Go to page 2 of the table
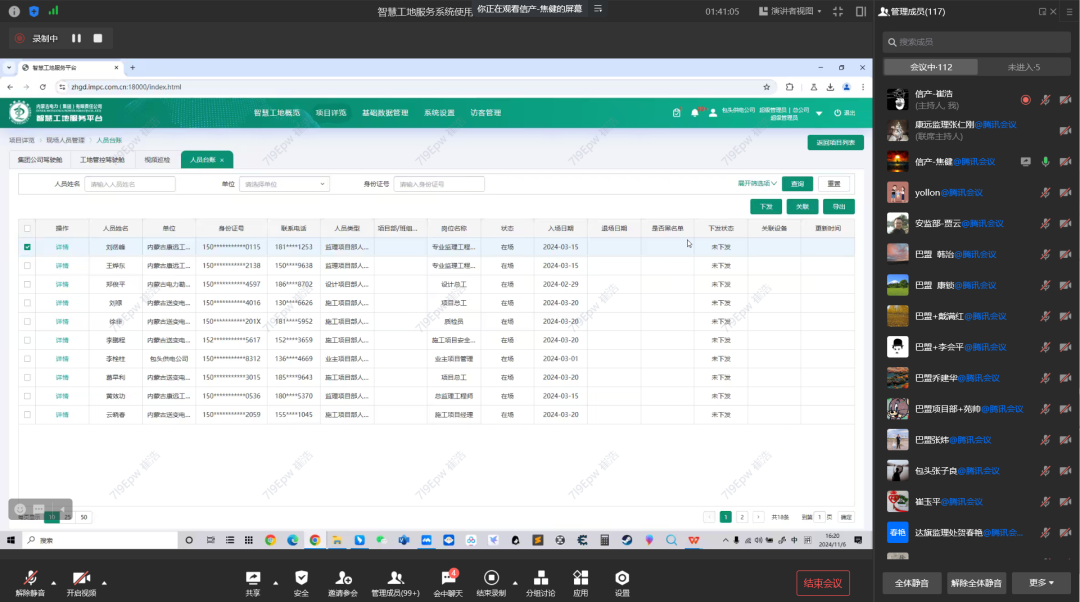The width and height of the screenshot is (1080, 602). 742,517
